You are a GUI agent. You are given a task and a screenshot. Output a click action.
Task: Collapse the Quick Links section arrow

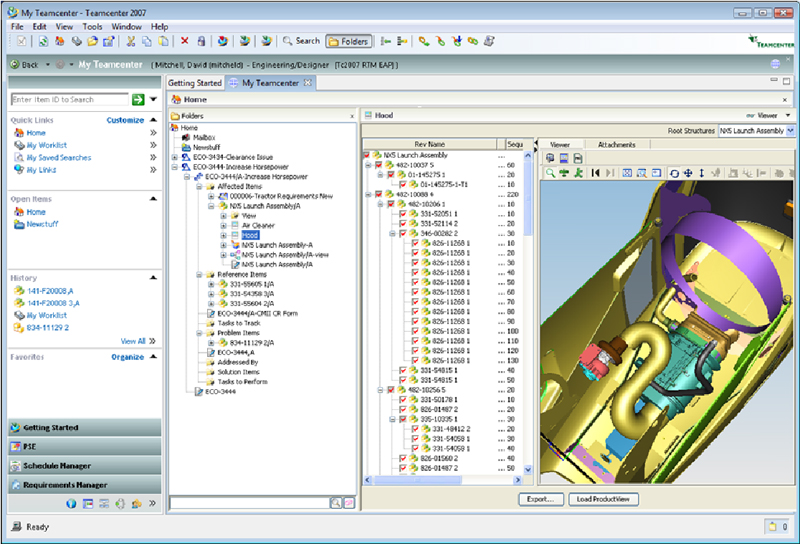point(154,120)
